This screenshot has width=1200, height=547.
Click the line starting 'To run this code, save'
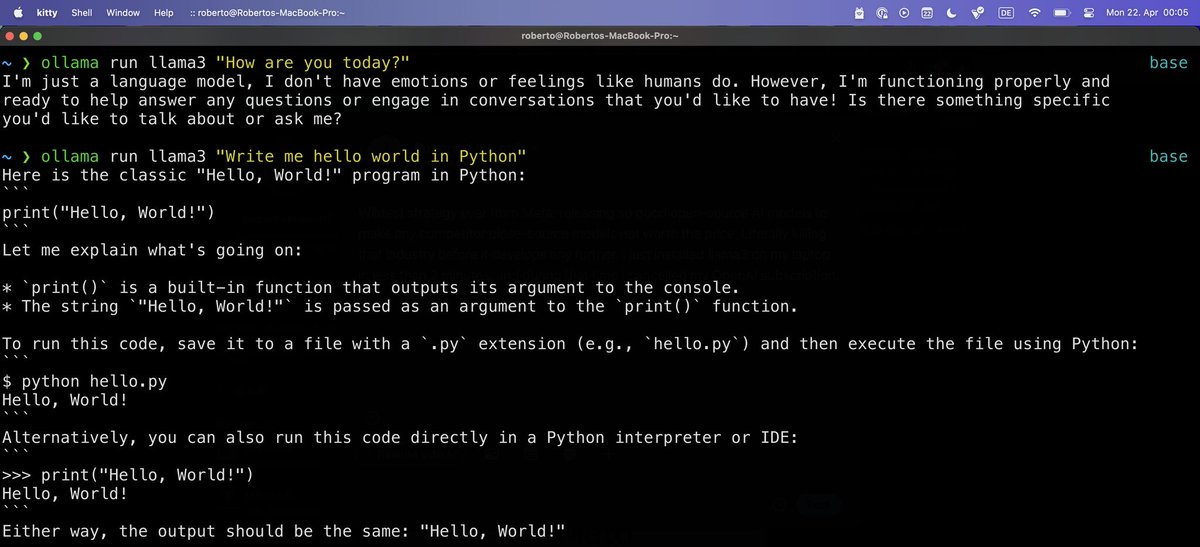coord(570,343)
